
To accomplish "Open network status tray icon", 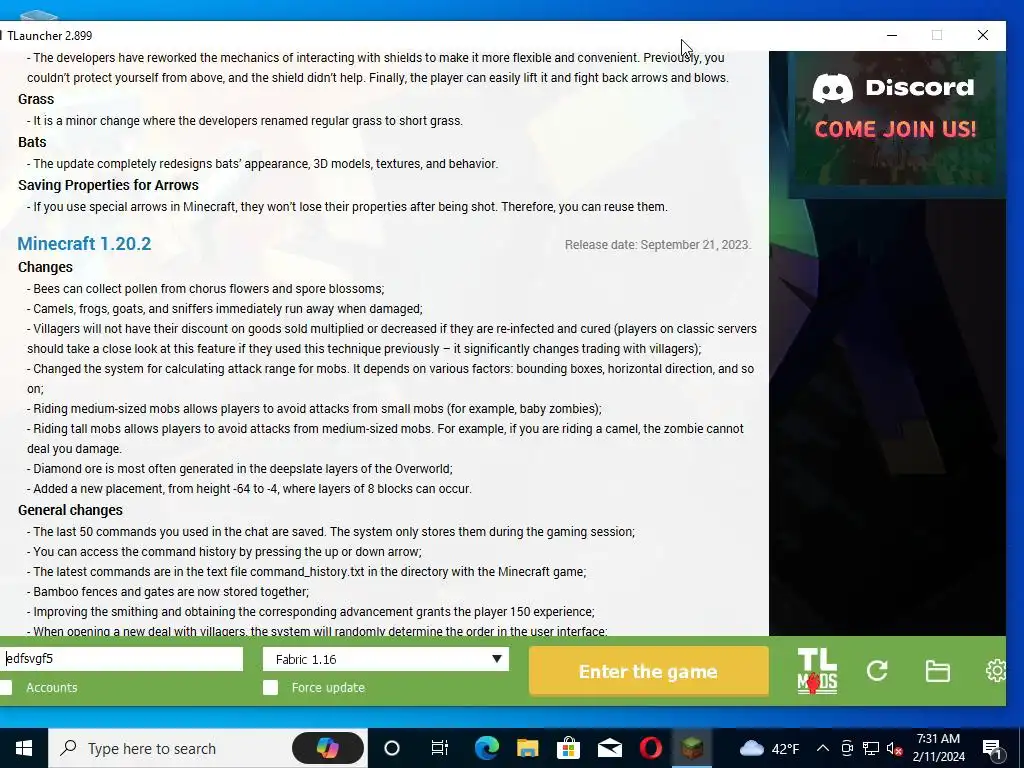I will (x=871, y=748).
